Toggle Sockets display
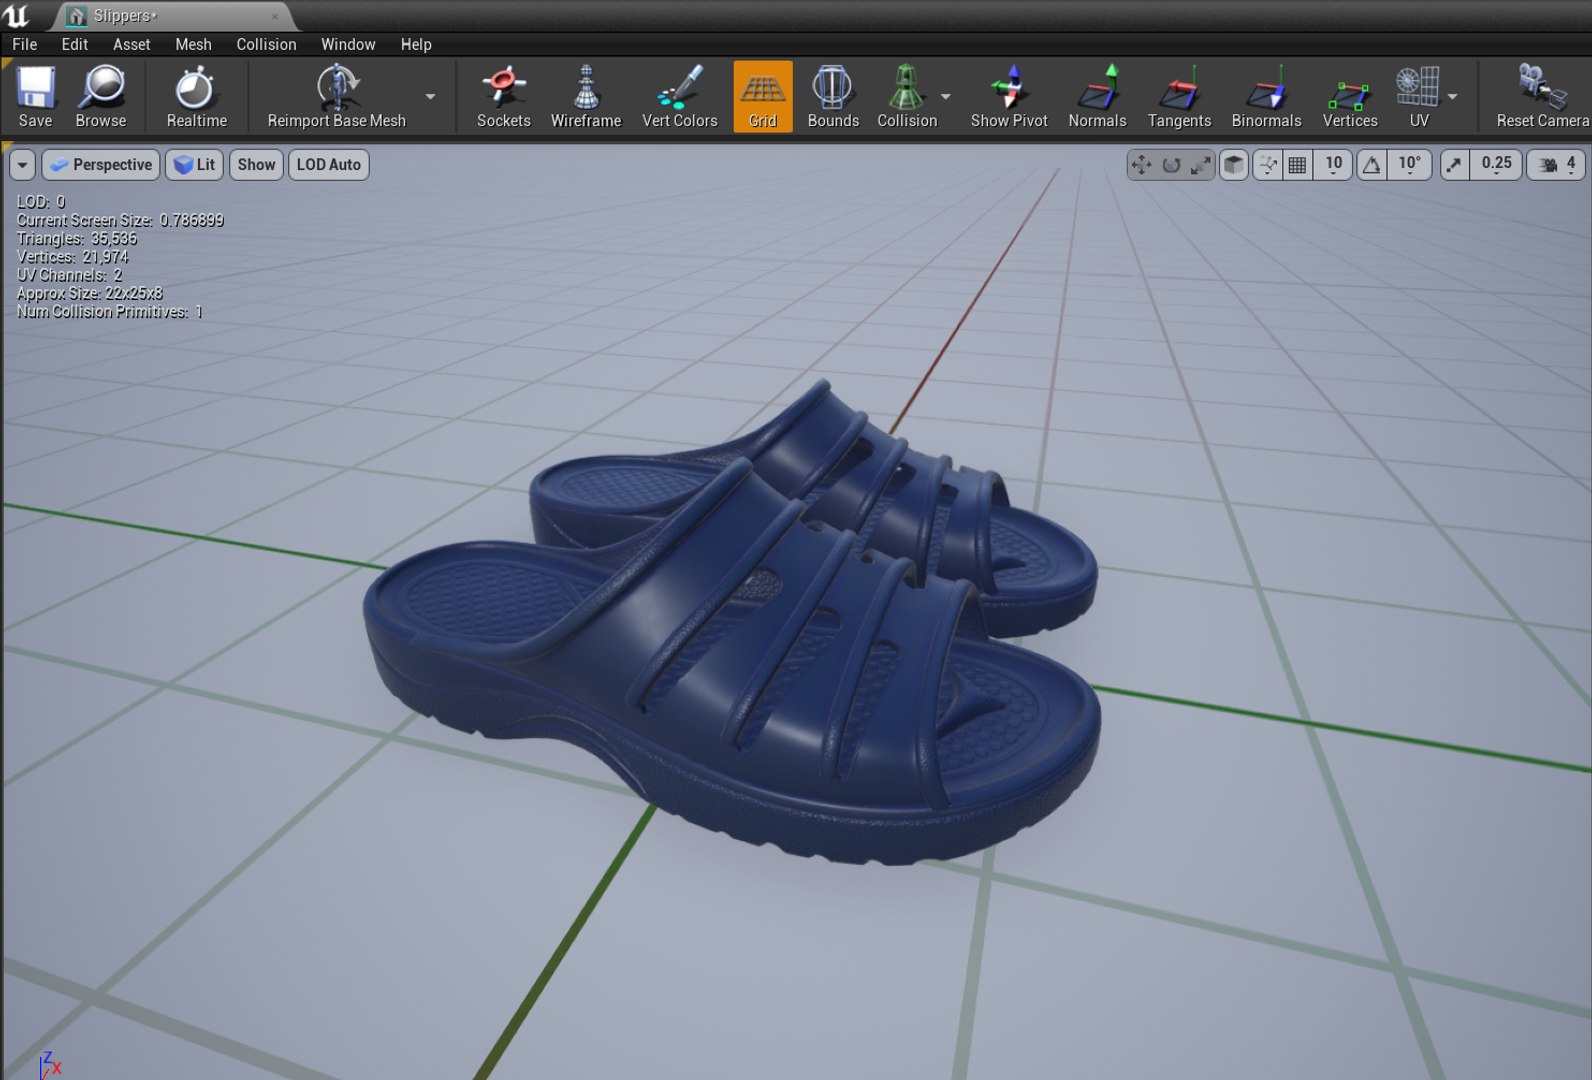1592x1080 pixels. [x=503, y=97]
